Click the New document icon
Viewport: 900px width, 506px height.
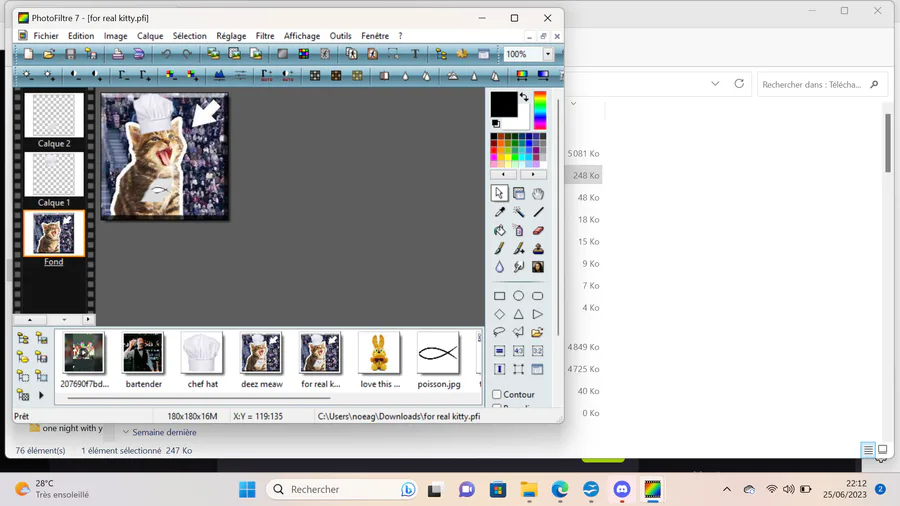click(x=28, y=54)
